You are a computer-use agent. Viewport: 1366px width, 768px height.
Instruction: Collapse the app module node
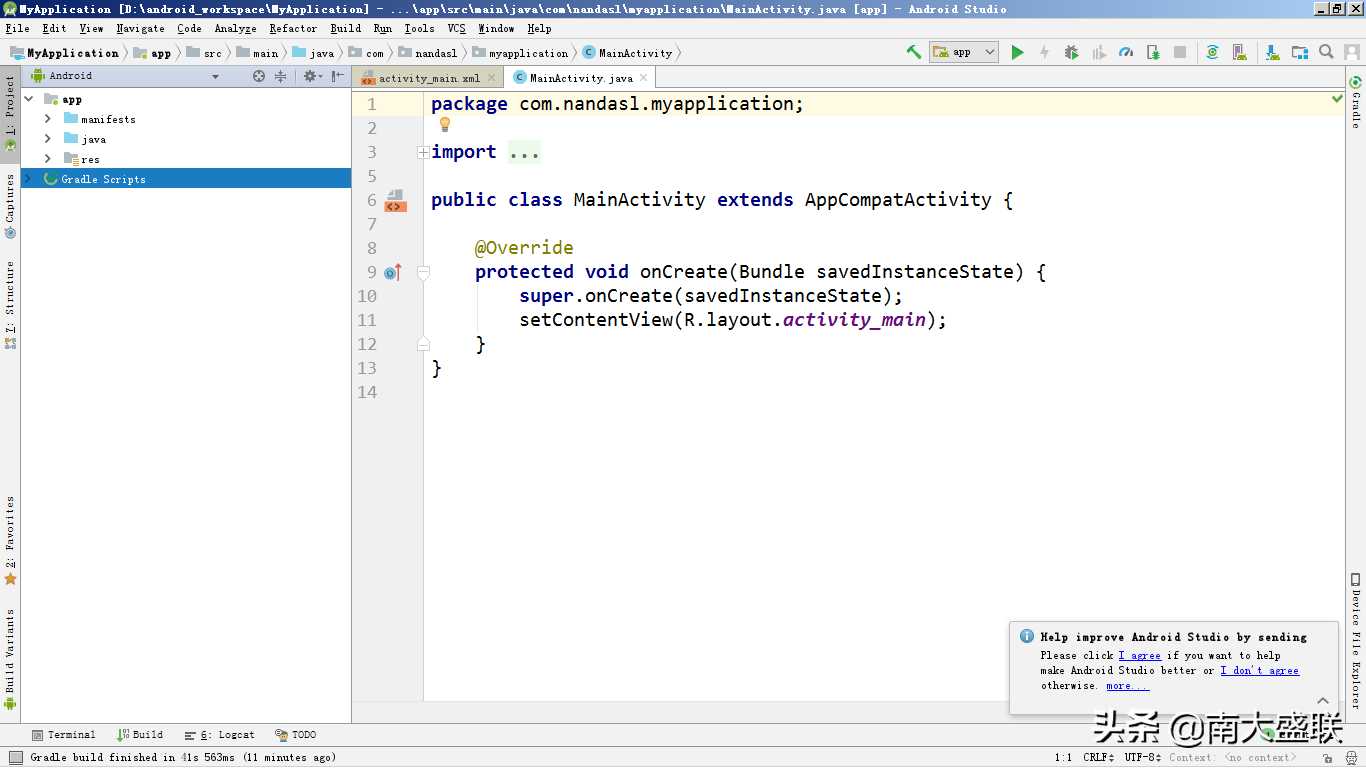point(28,99)
